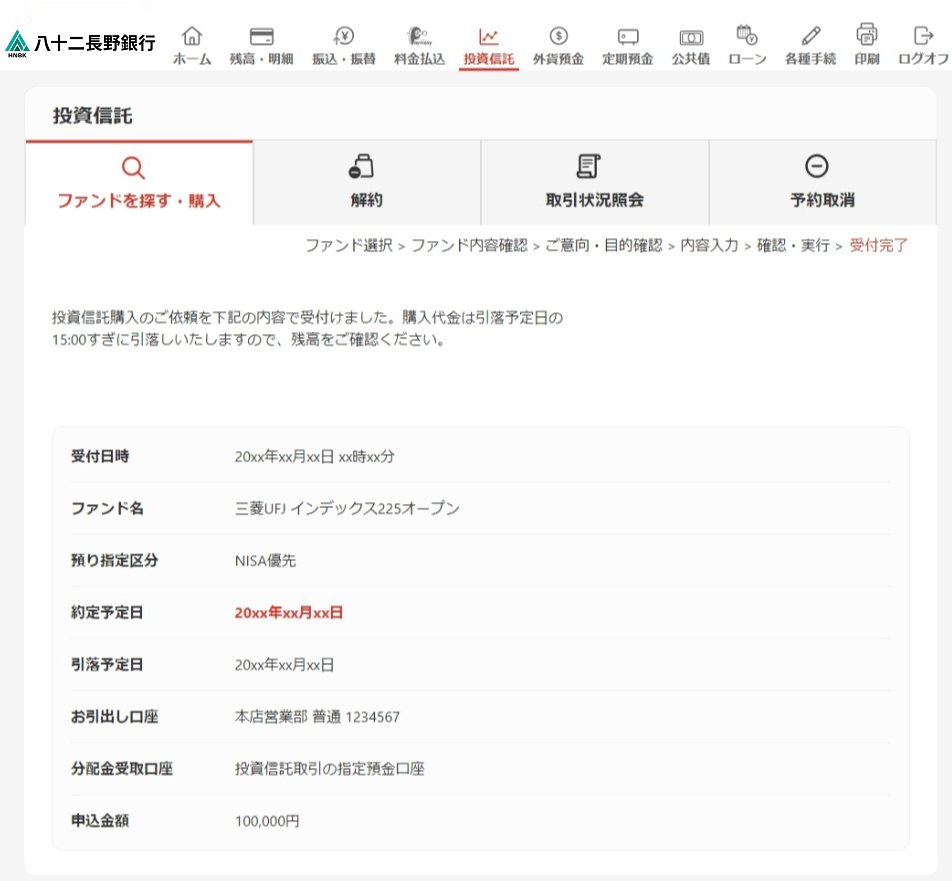Click ログオフ to sign out
Viewport: 952px width, 881px height.
coord(923,45)
